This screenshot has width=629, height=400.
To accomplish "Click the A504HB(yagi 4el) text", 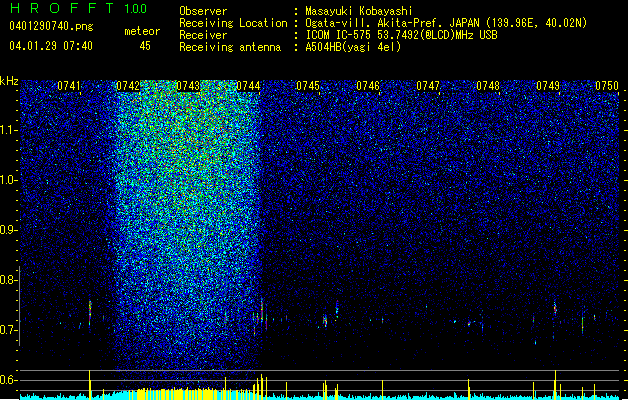I will pyautogui.click(x=353, y=47).
